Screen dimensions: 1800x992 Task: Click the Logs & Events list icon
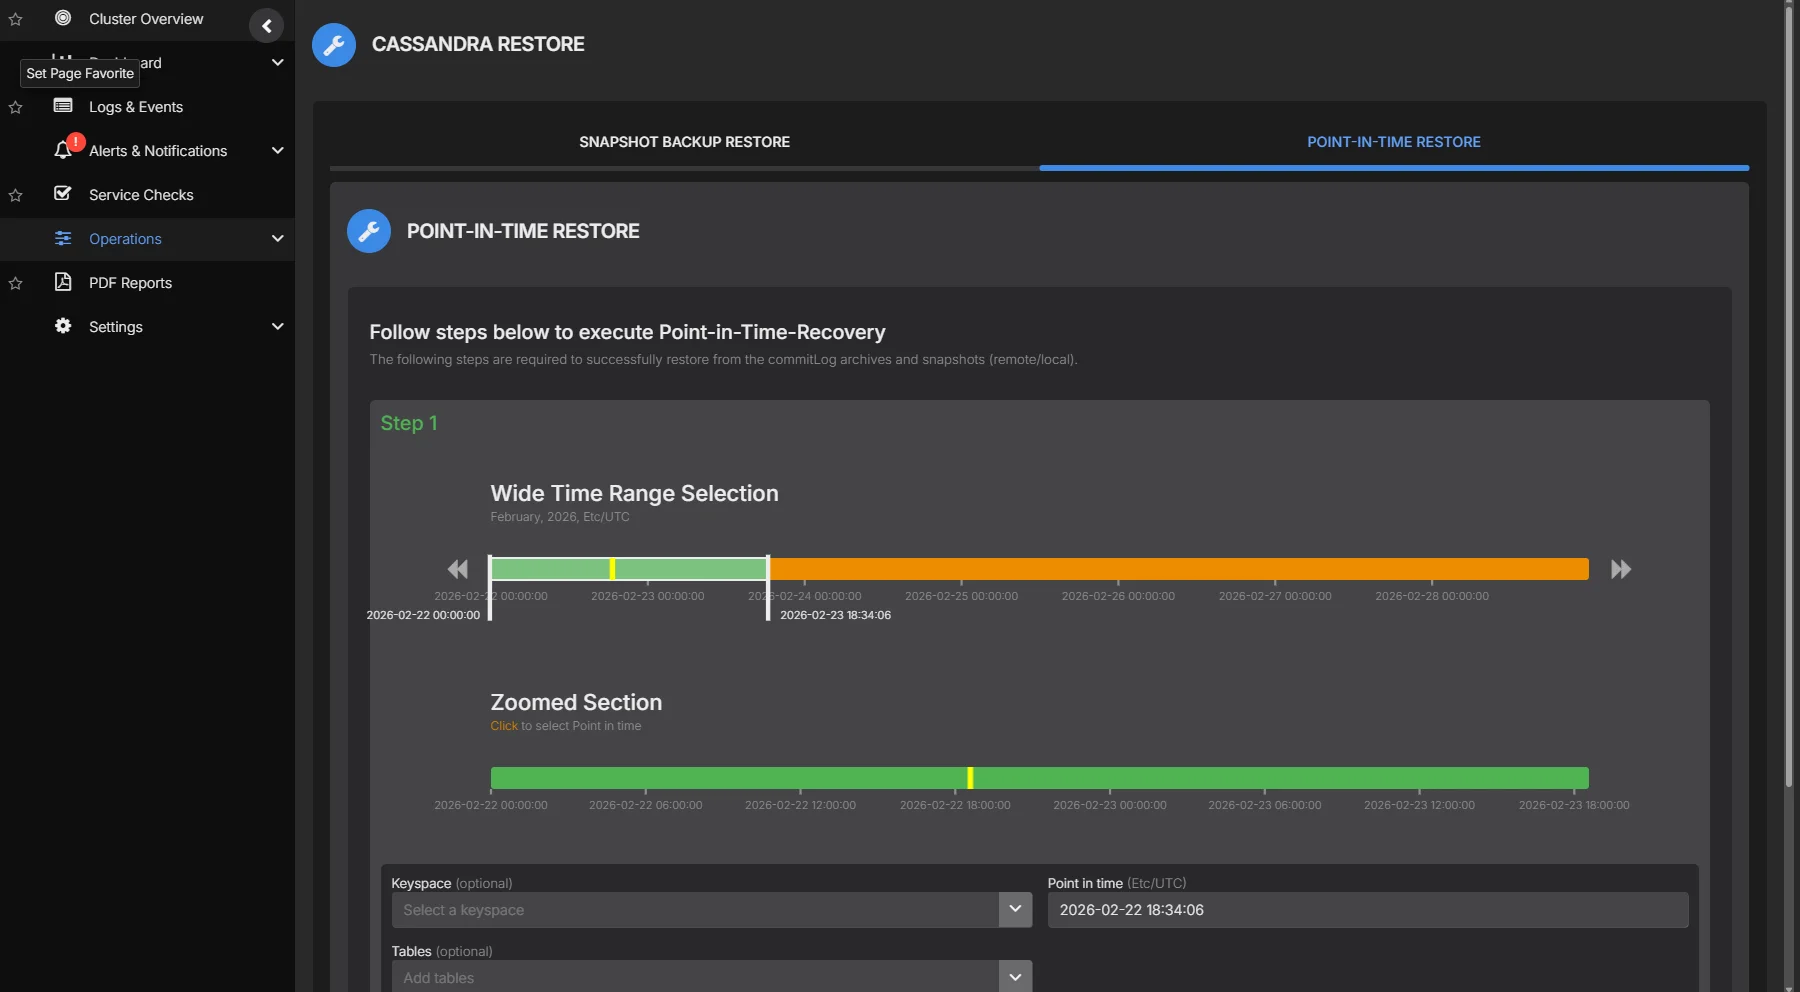[x=63, y=106]
